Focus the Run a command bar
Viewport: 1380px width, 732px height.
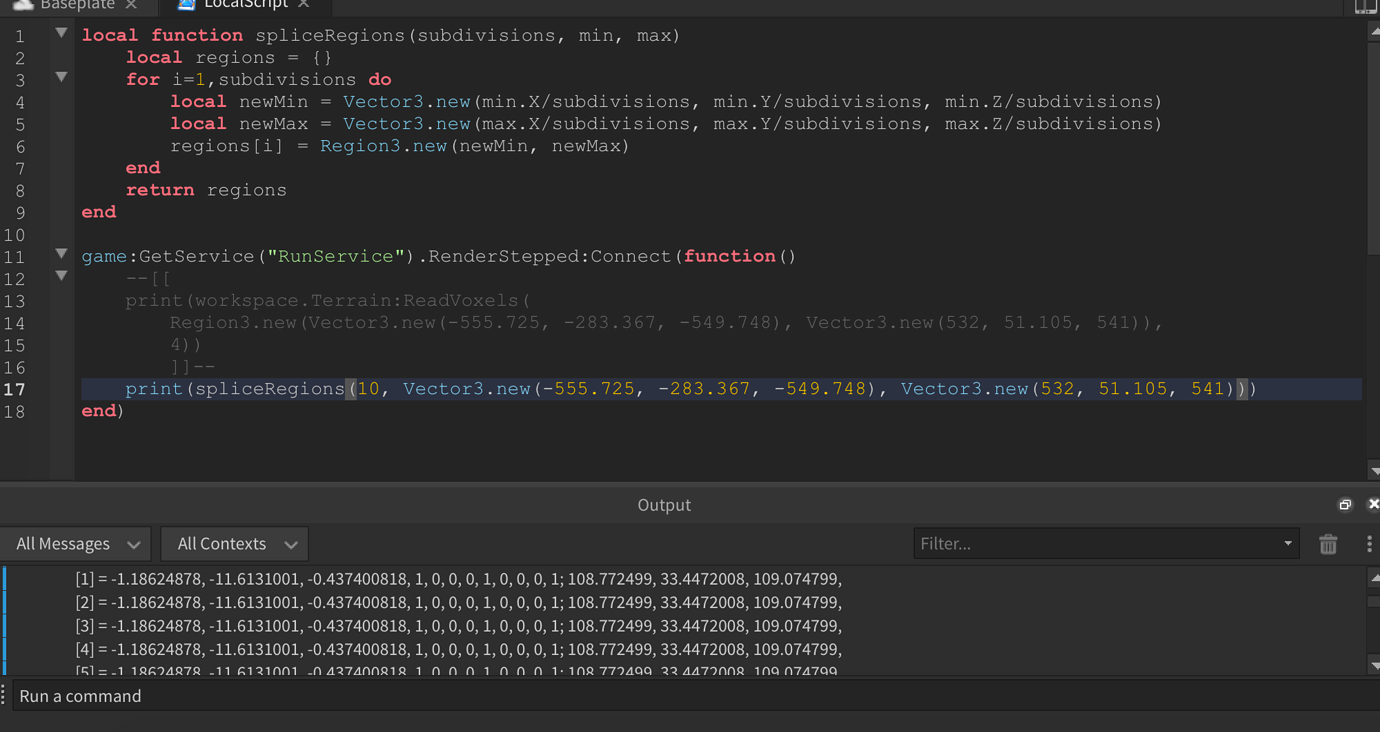click(690, 696)
